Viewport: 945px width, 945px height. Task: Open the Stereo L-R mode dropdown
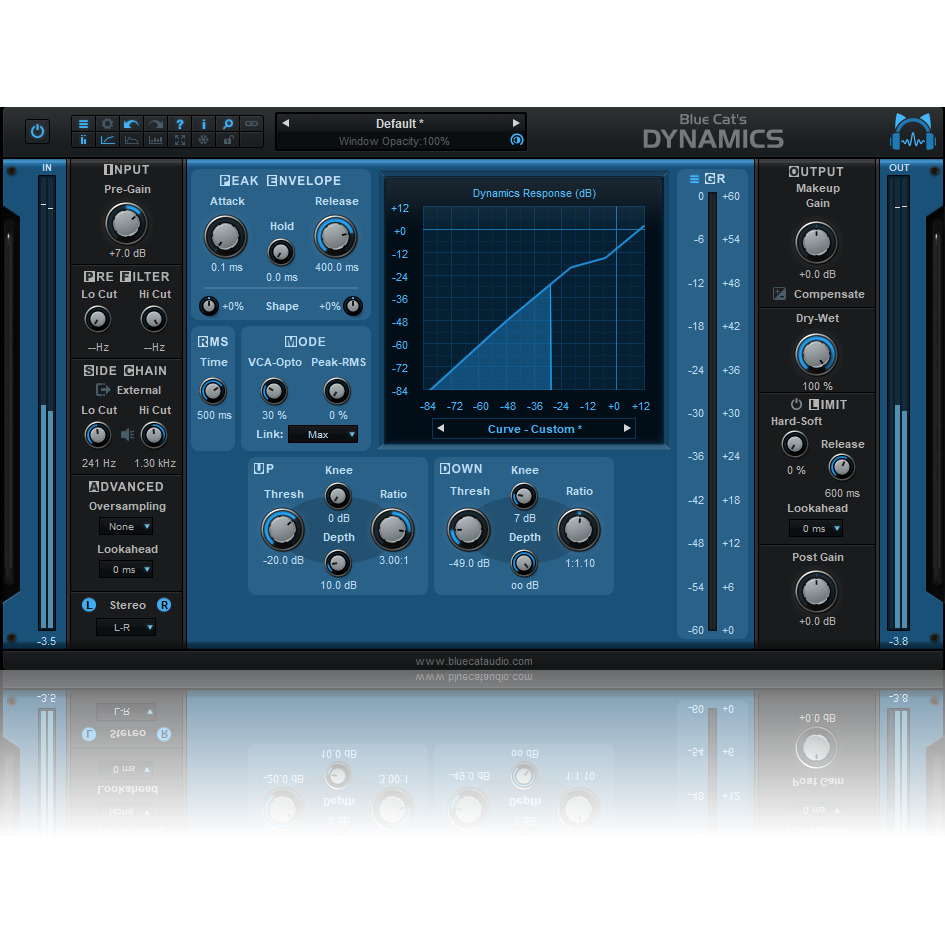click(x=127, y=627)
